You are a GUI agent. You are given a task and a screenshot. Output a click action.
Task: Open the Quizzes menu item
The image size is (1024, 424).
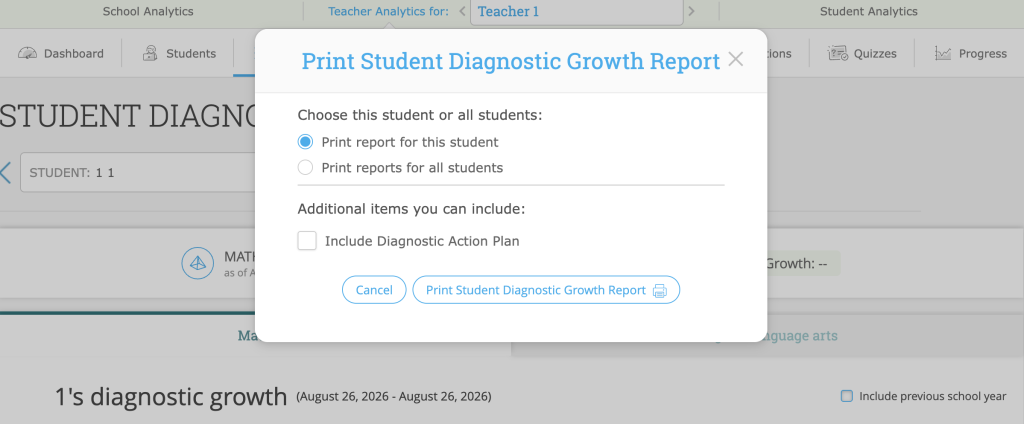(x=862, y=54)
